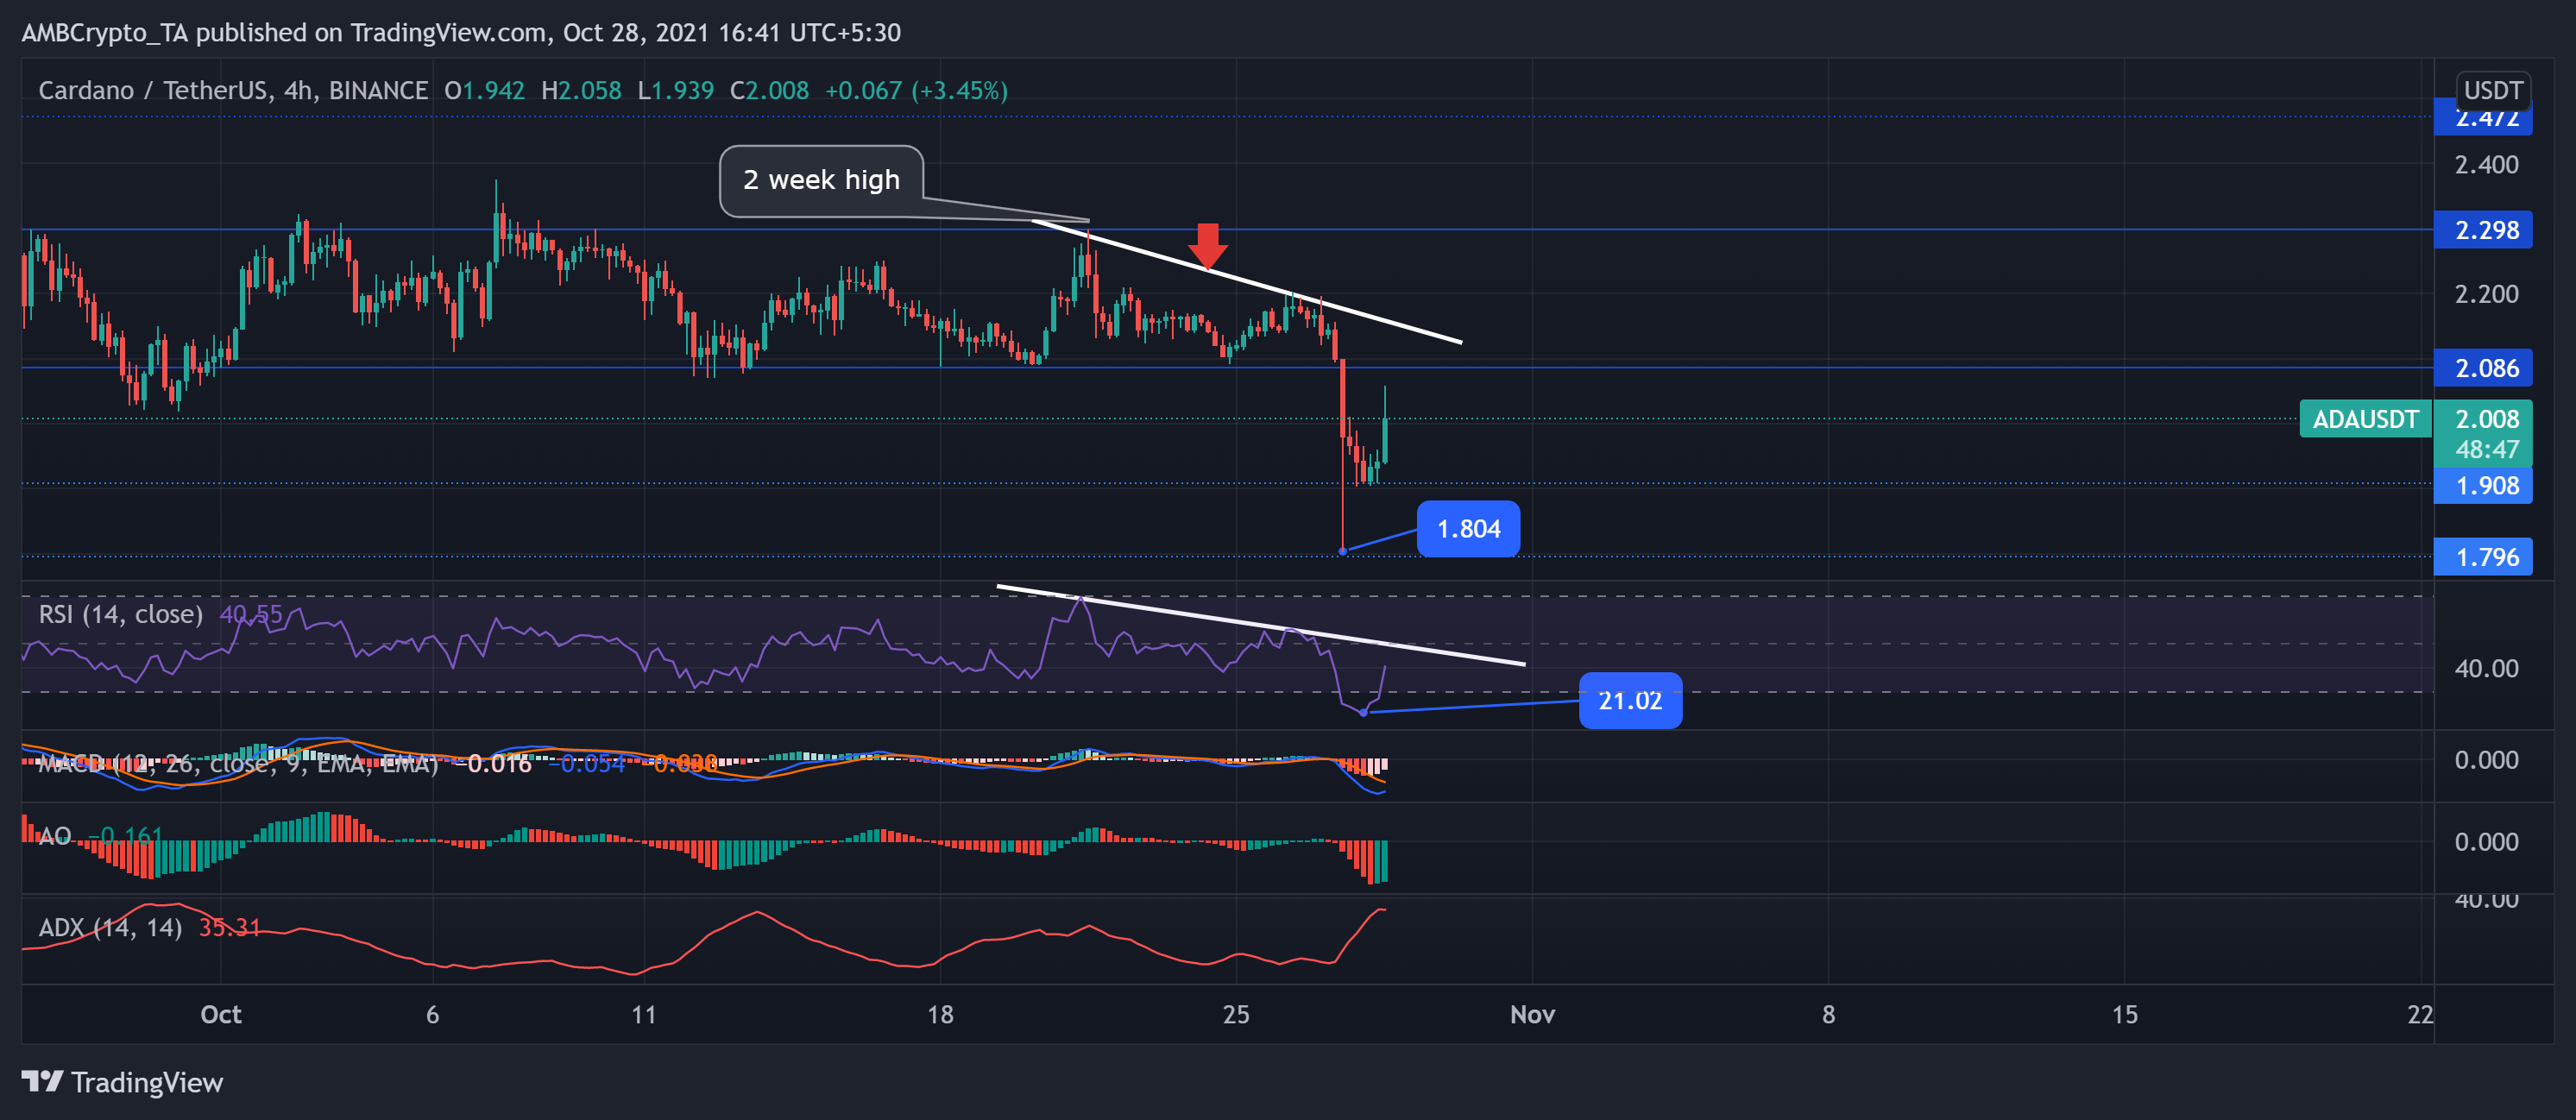The image size is (2576, 1120).
Task: Select the 2.298 price level label
Action: pyautogui.click(x=2483, y=230)
